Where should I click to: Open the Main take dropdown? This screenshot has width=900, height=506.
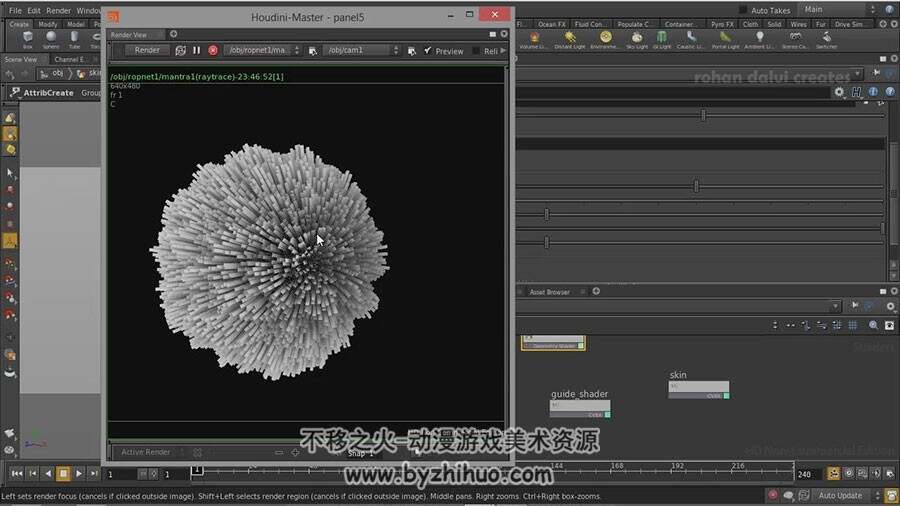tap(839, 10)
